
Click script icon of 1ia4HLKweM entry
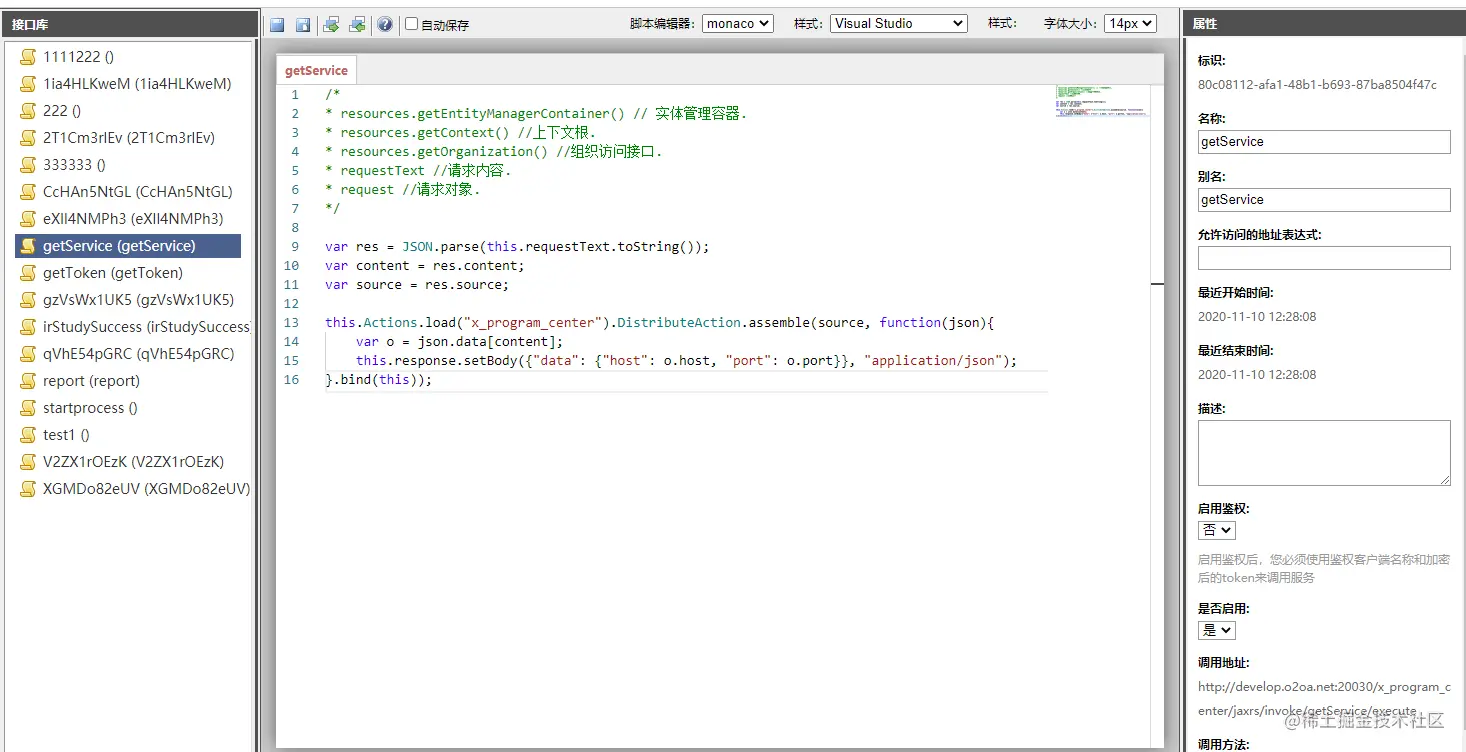tap(28, 84)
